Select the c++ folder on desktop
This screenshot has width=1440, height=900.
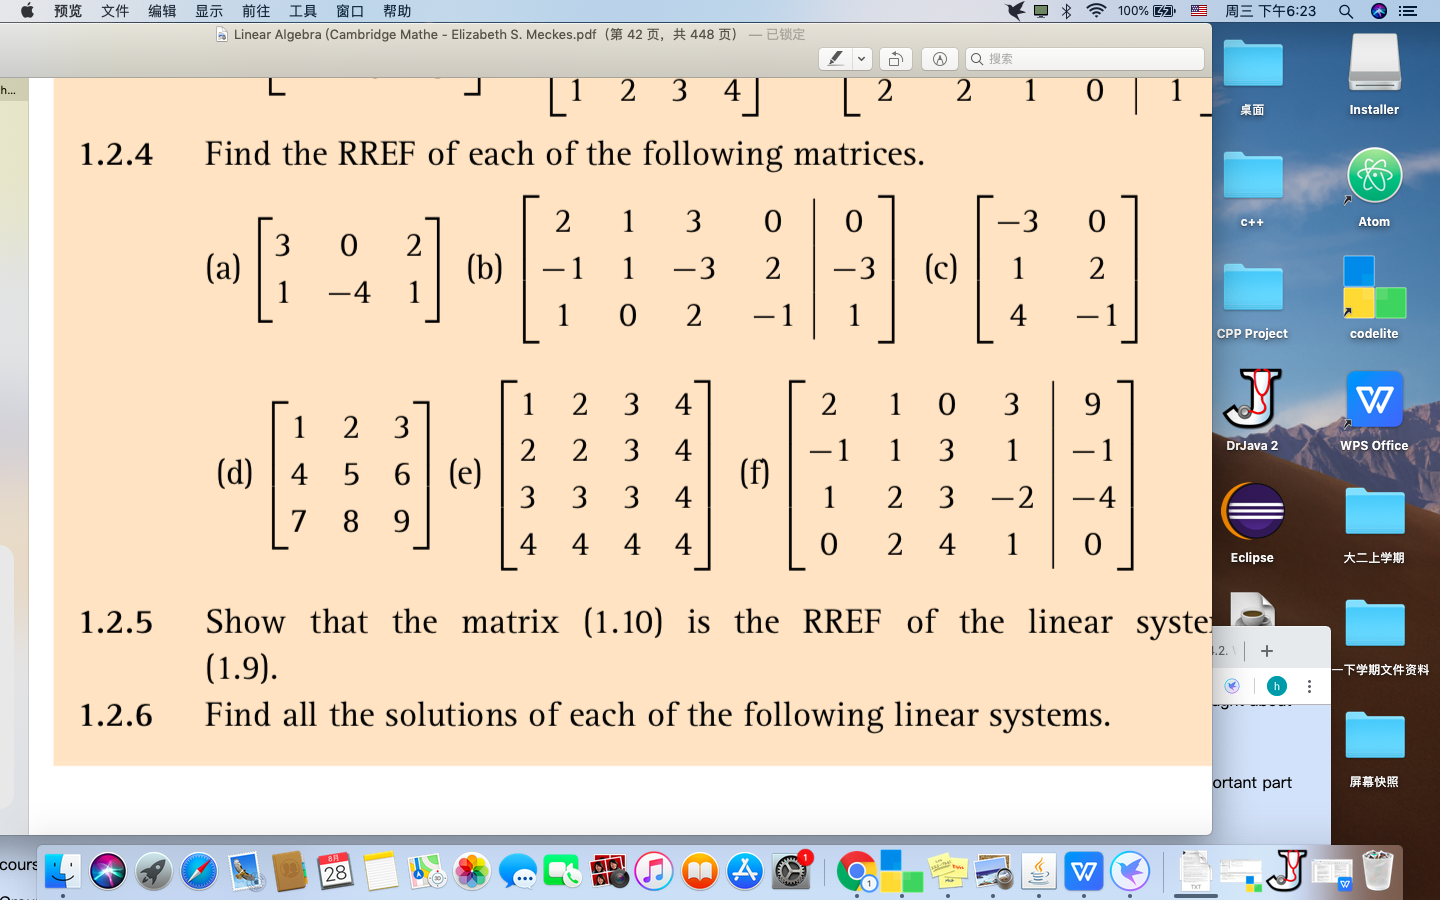tap(1252, 187)
